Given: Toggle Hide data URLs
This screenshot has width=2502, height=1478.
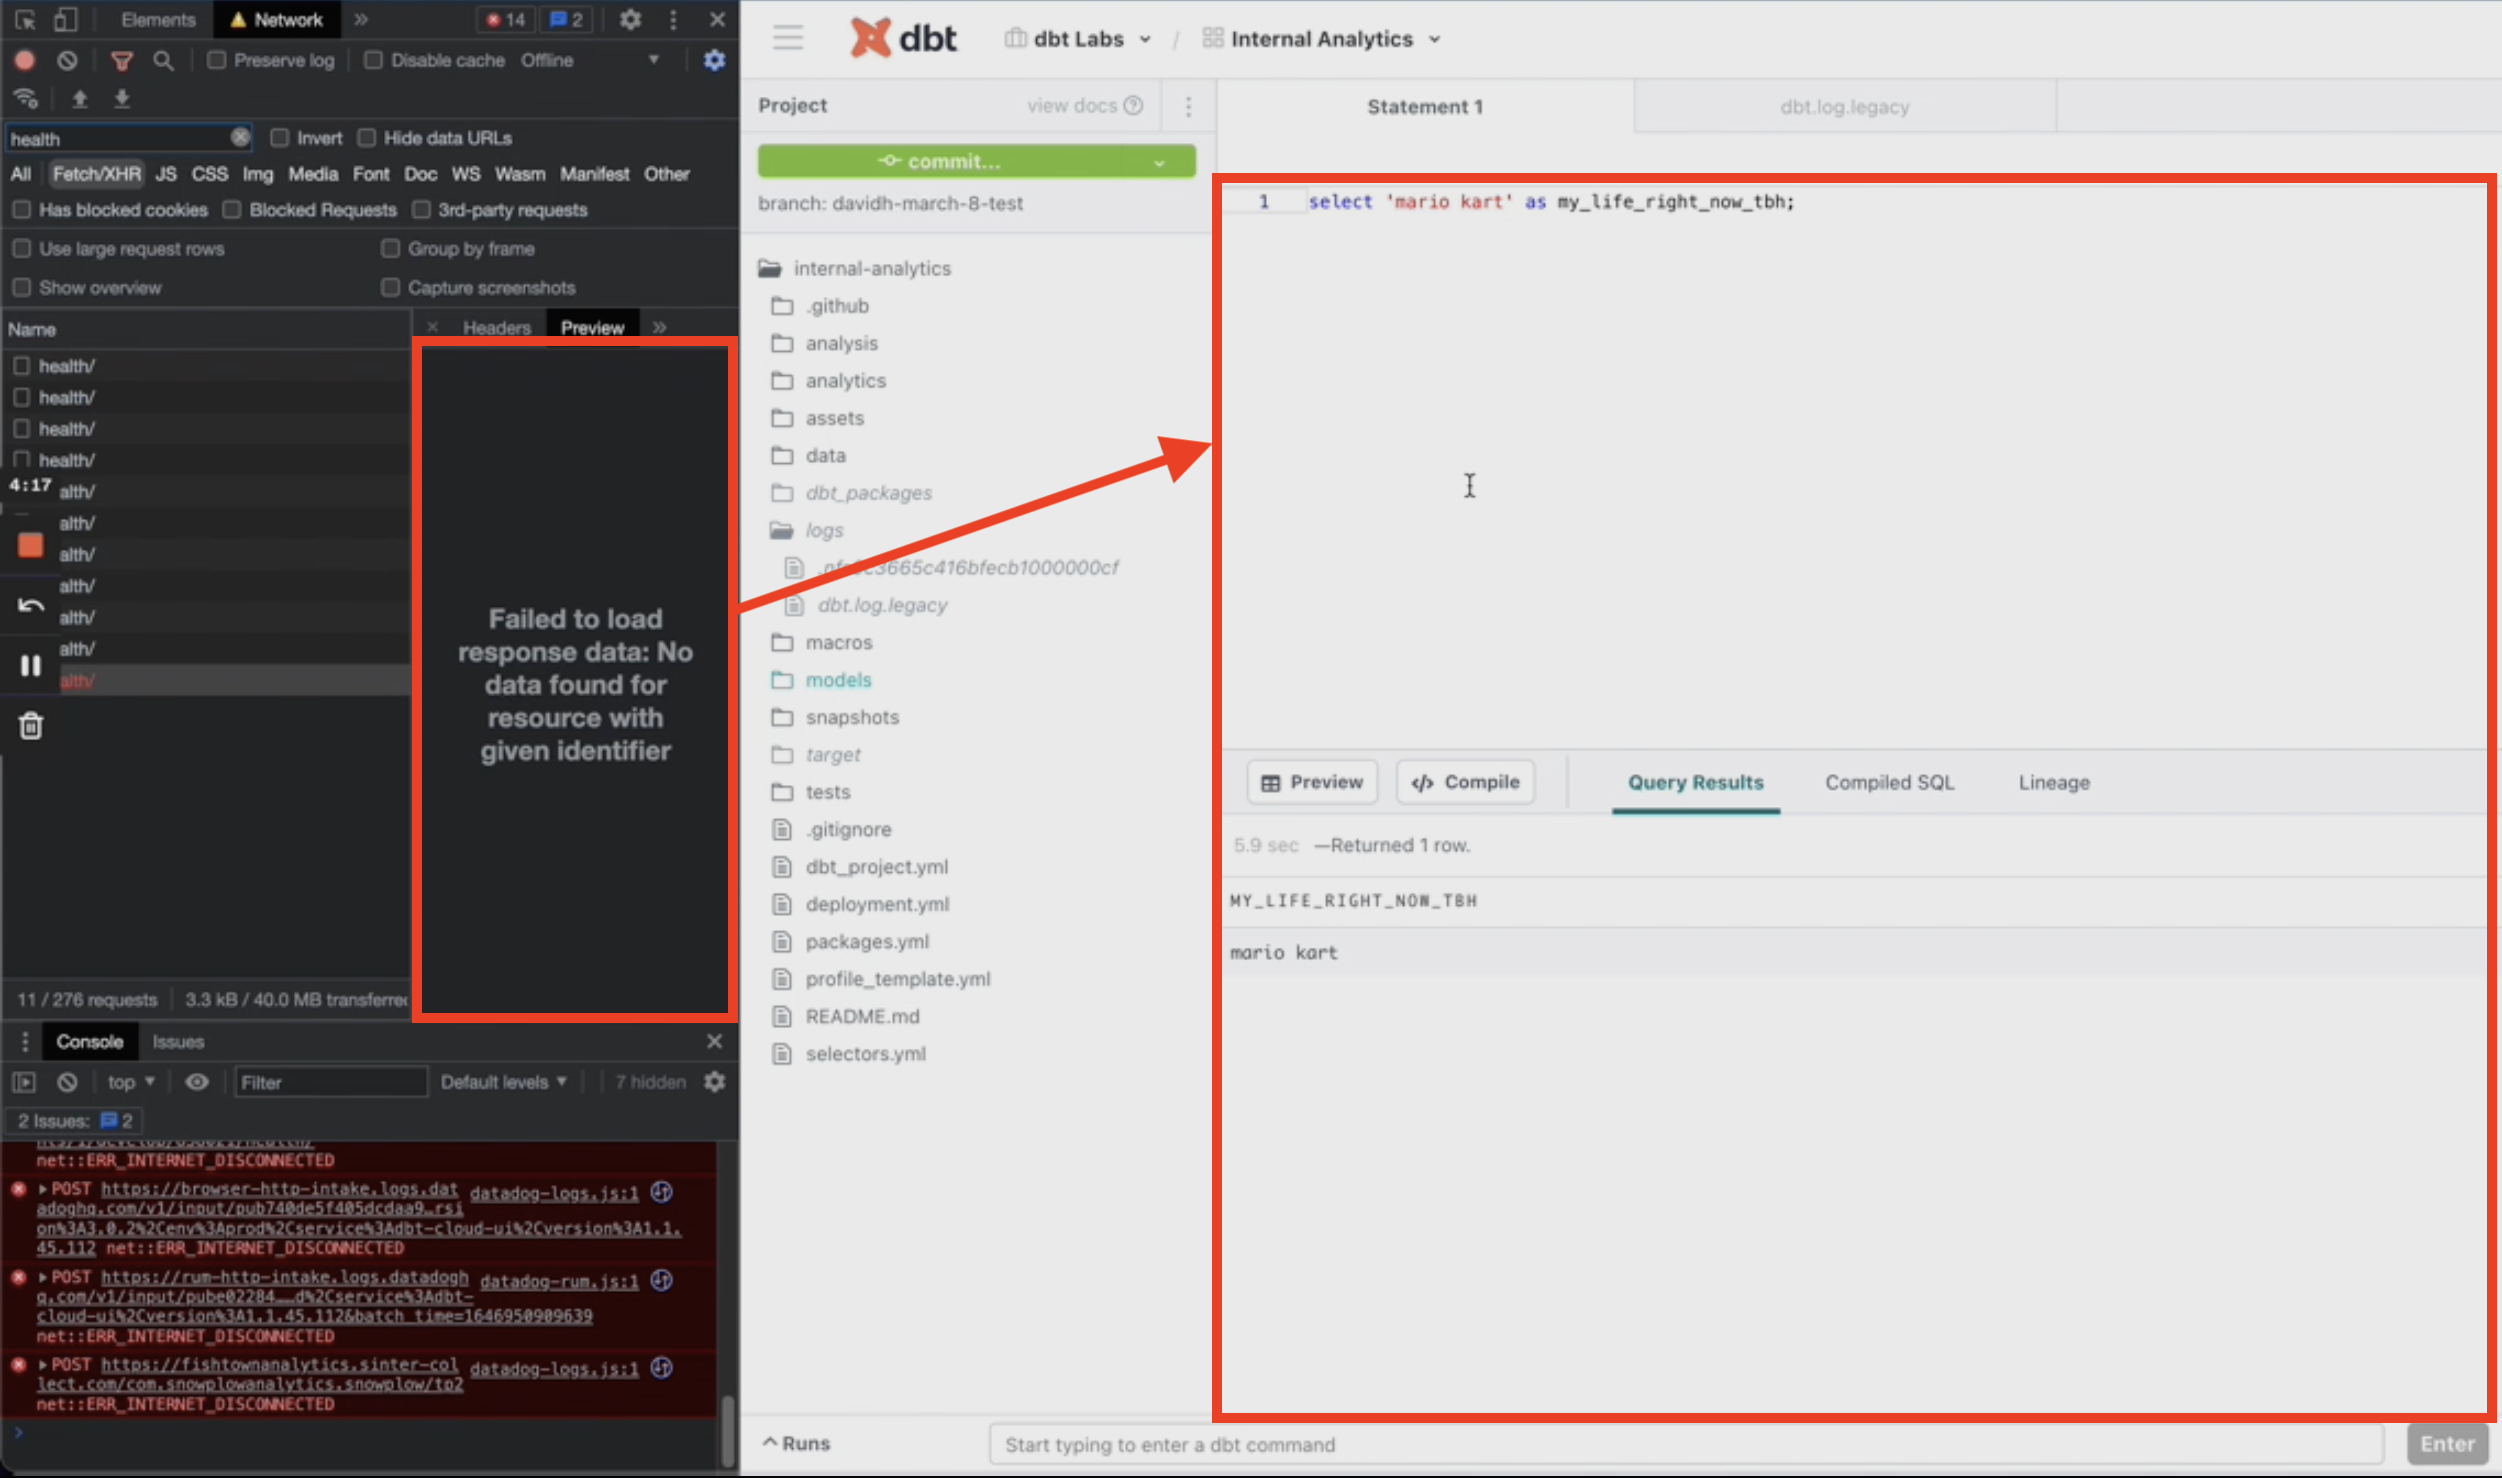Looking at the screenshot, I should tap(367, 137).
